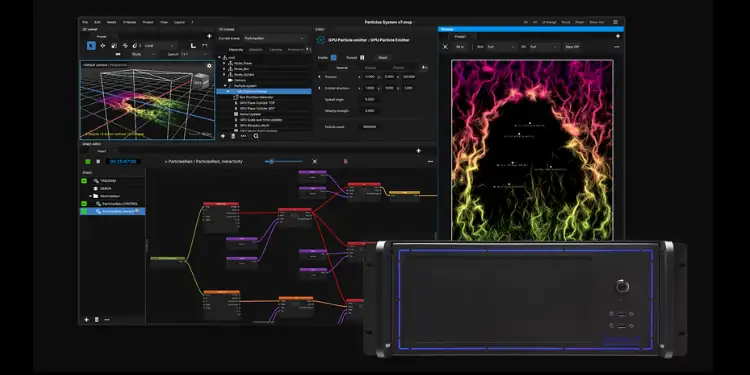Toggle the Enable checkbox in Editor
Viewport: 750px width, 375px height.
333,57
